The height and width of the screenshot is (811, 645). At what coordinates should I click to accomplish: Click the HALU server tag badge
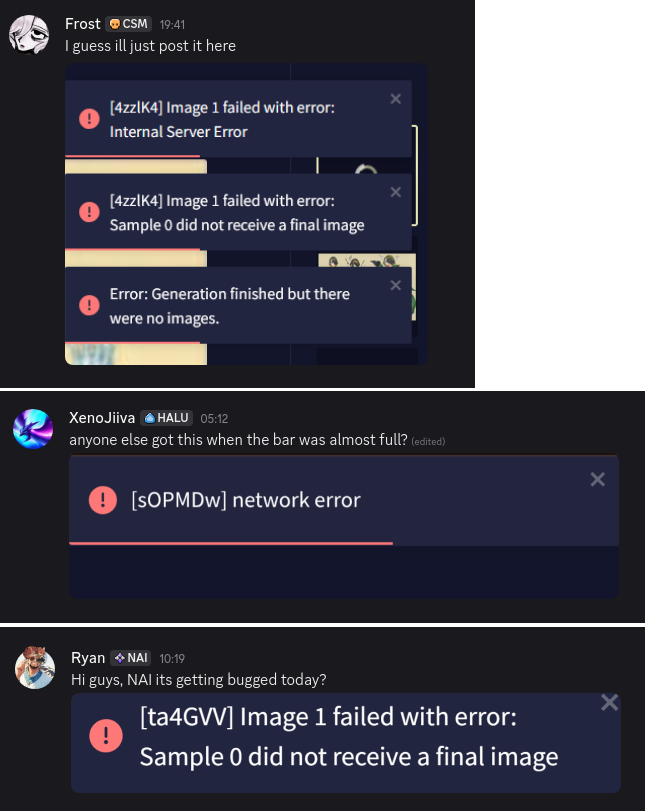[166, 418]
